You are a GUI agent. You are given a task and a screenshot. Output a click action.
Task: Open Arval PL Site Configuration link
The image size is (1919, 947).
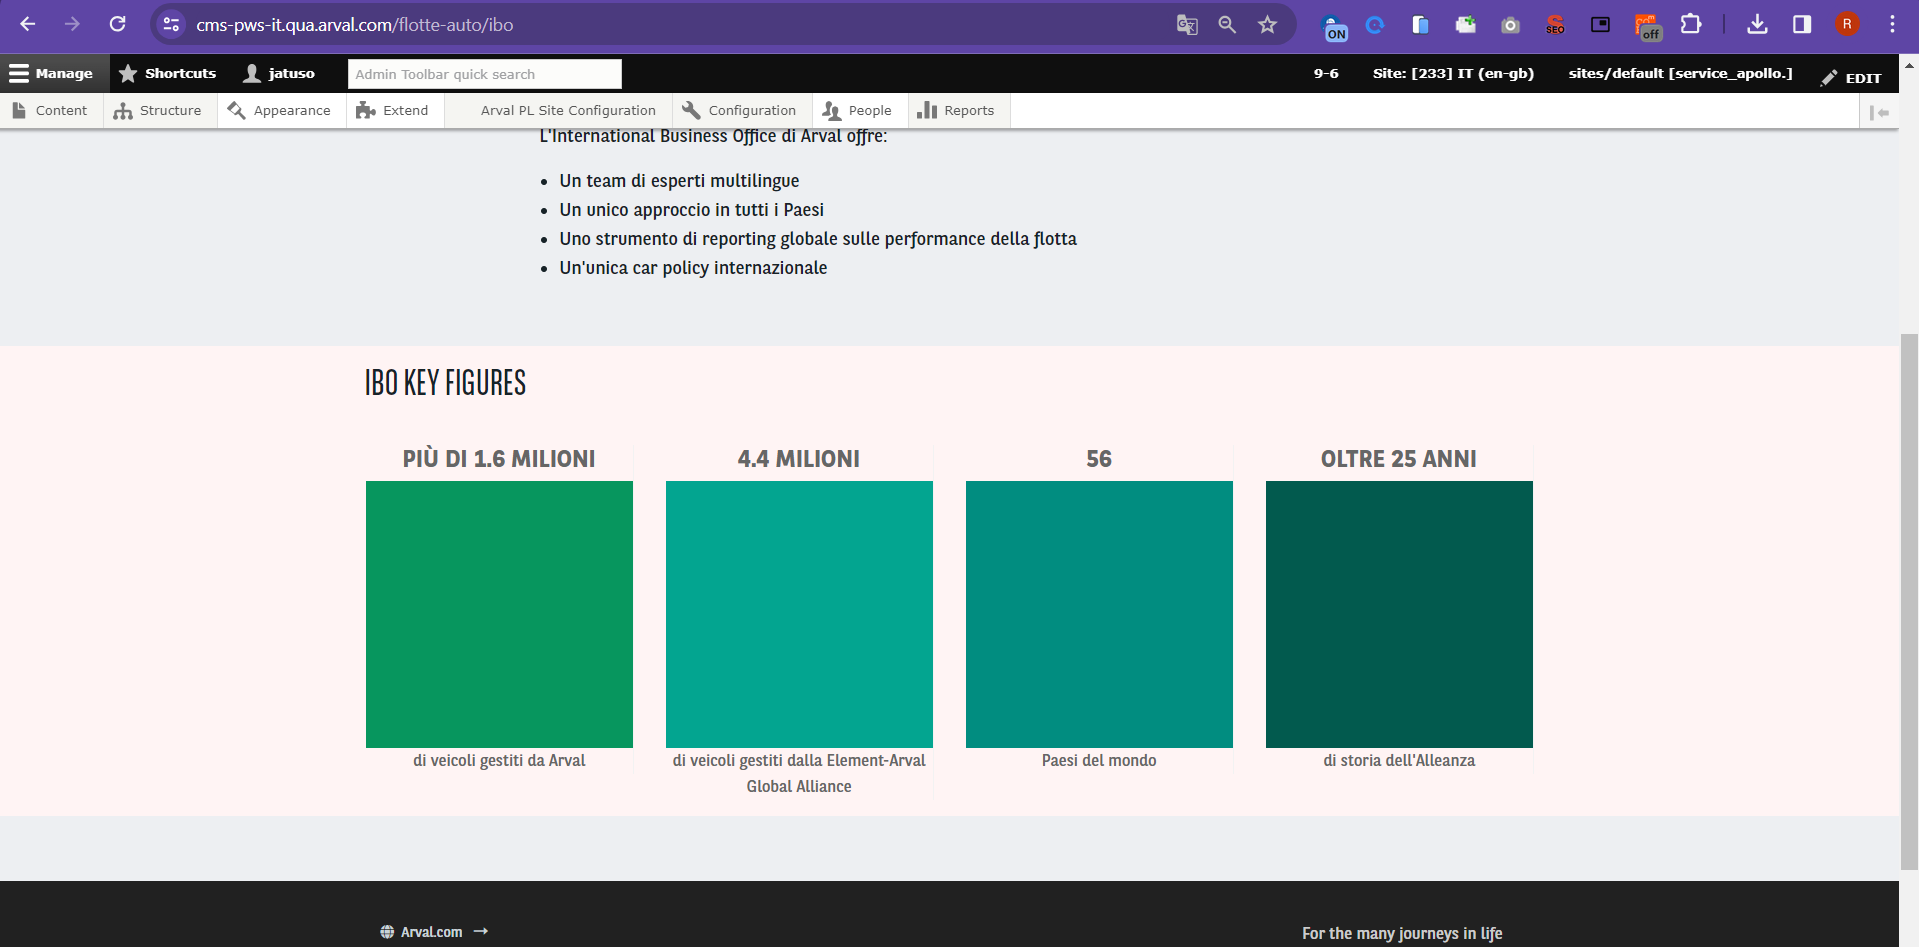(568, 110)
